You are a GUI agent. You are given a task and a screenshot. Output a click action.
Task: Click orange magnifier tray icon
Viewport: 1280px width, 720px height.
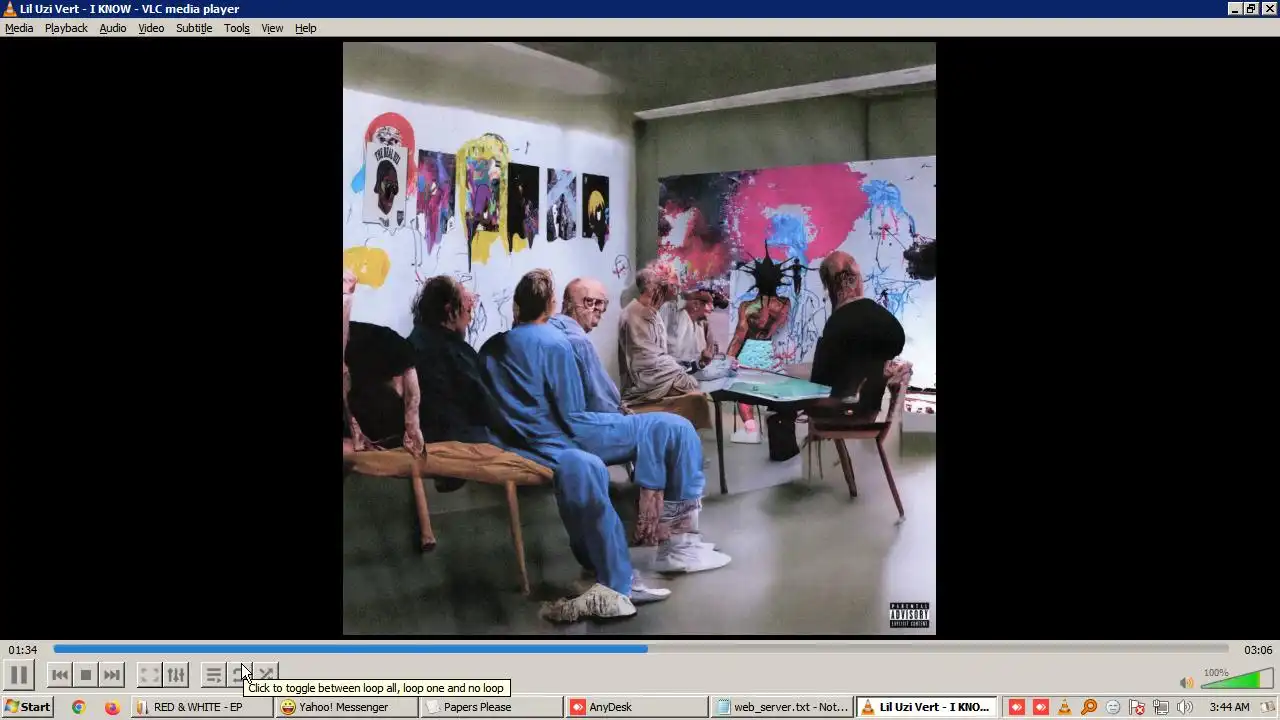click(x=1089, y=707)
